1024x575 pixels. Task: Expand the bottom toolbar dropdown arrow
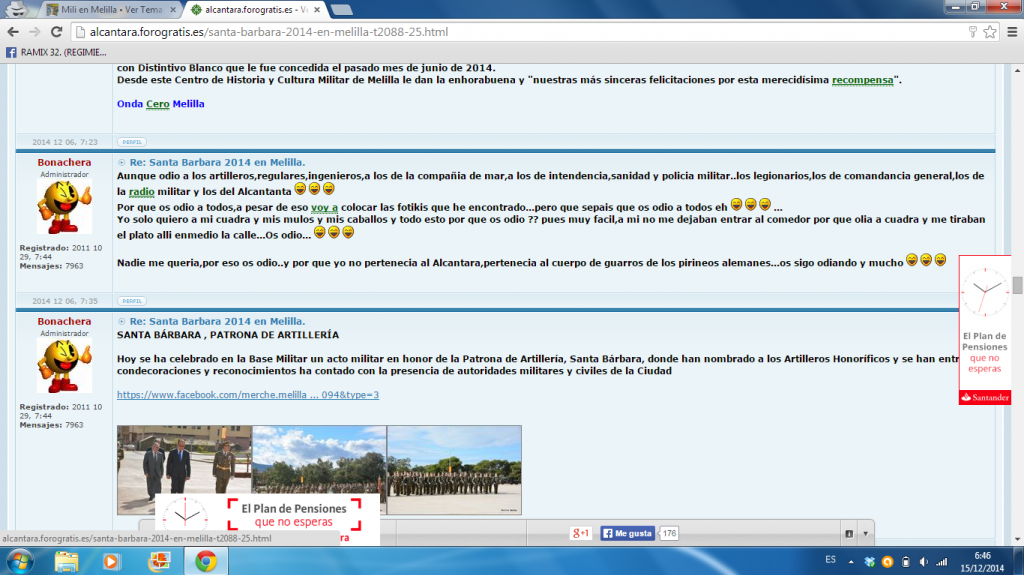[865, 534]
